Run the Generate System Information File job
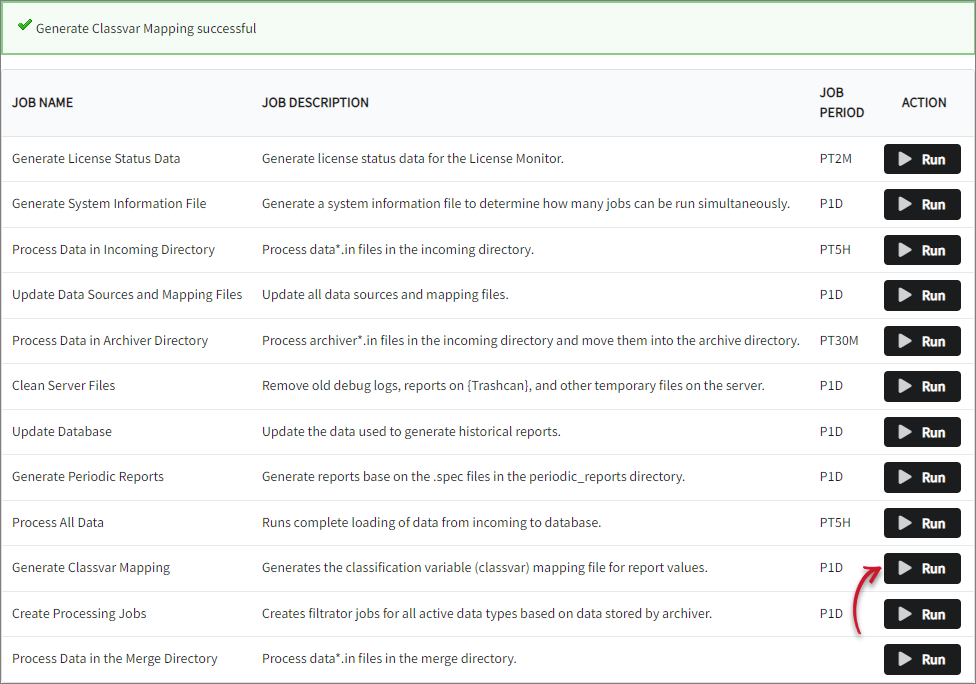Image resolution: width=976 pixels, height=684 pixels. pyautogui.click(x=921, y=204)
